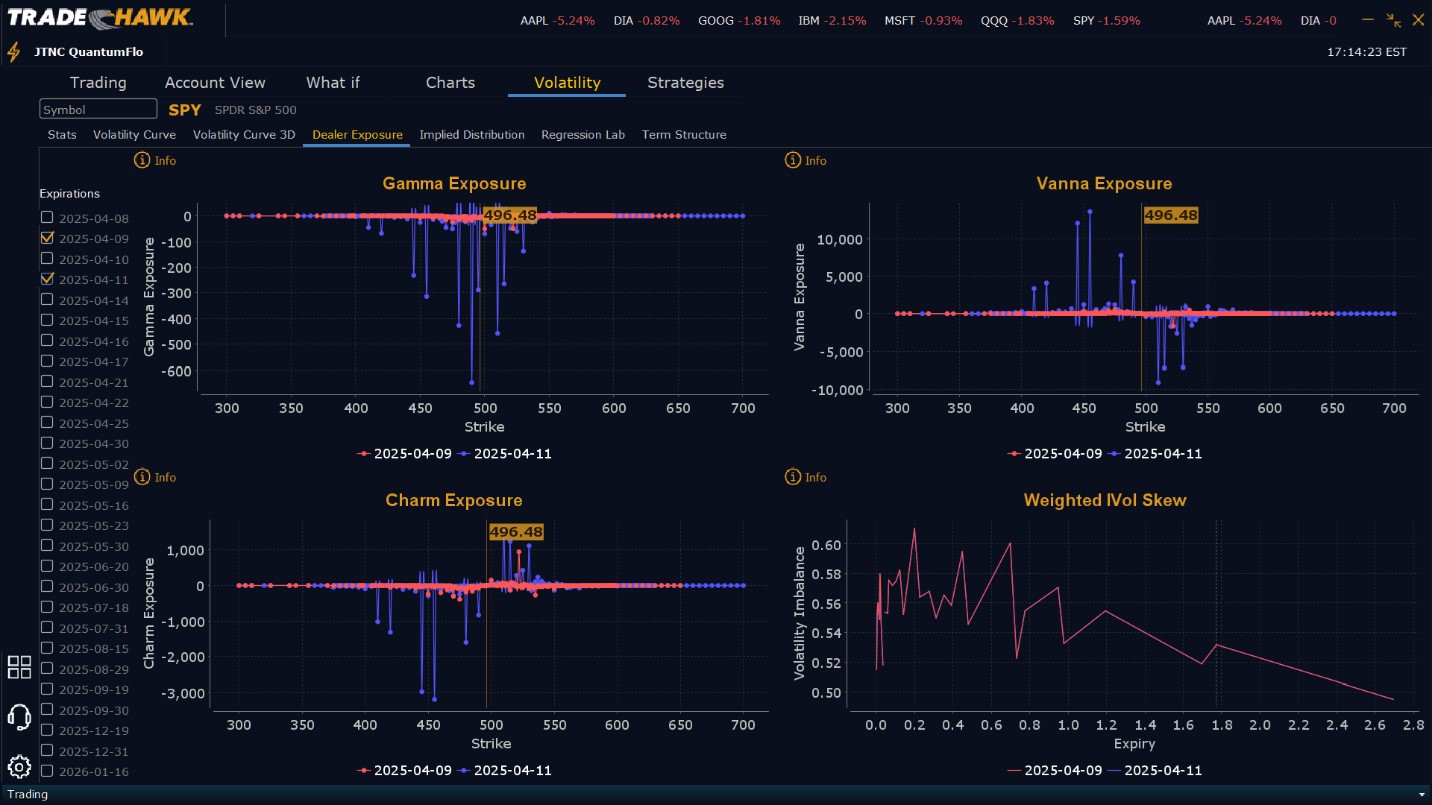Click the 496.48 price marker on Charm chart
This screenshot has height=805, width=1432.
pos(516,532)
